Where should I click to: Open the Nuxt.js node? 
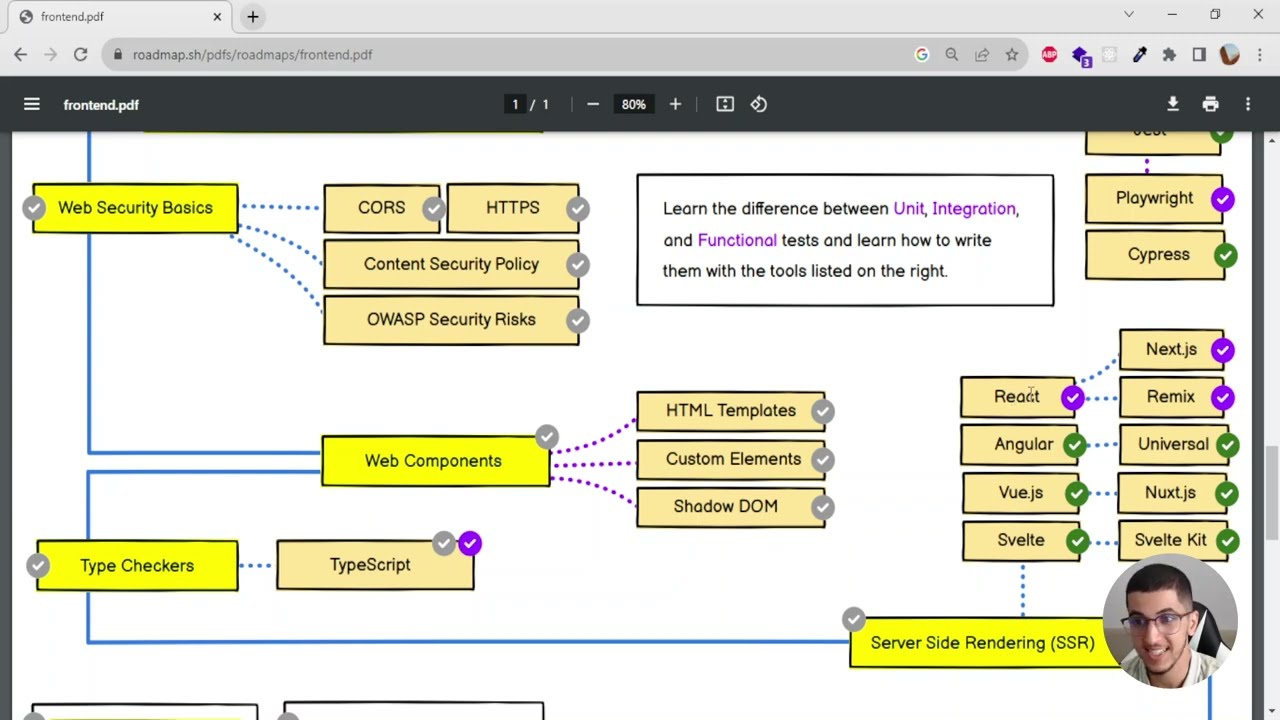click(1171, 493)
